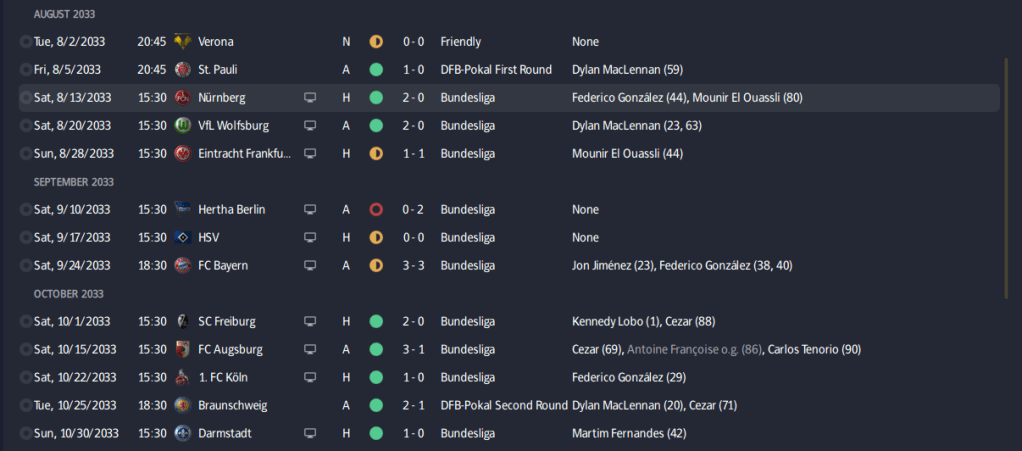Click the Hertha Berlin club badge
Screen dimensions: 1022x451
coord(182,210)
